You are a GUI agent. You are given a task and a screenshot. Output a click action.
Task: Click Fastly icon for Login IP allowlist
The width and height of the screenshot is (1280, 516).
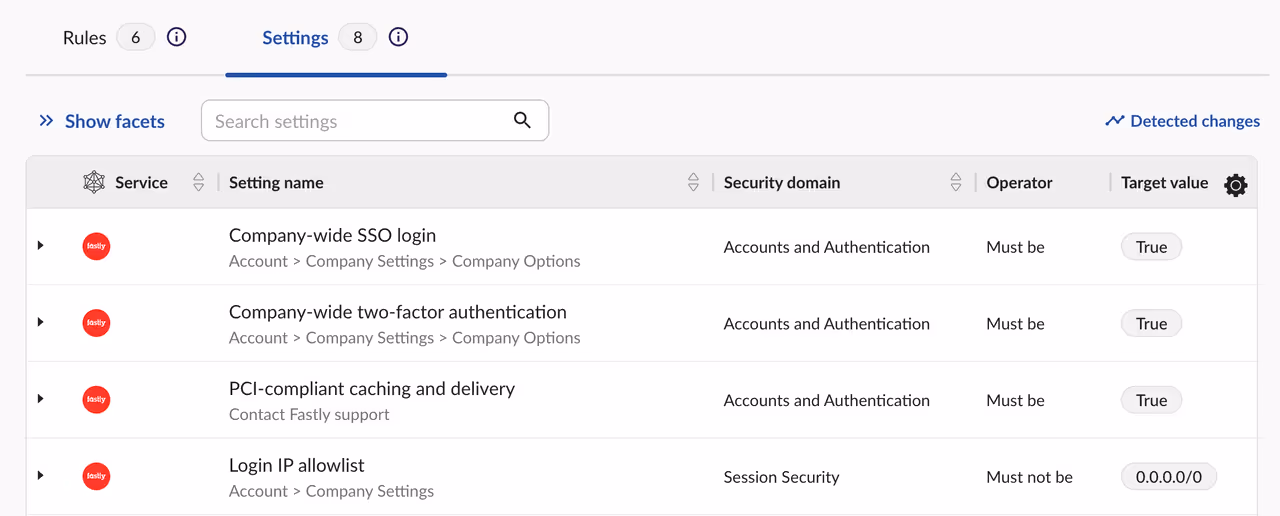(96, 476)
